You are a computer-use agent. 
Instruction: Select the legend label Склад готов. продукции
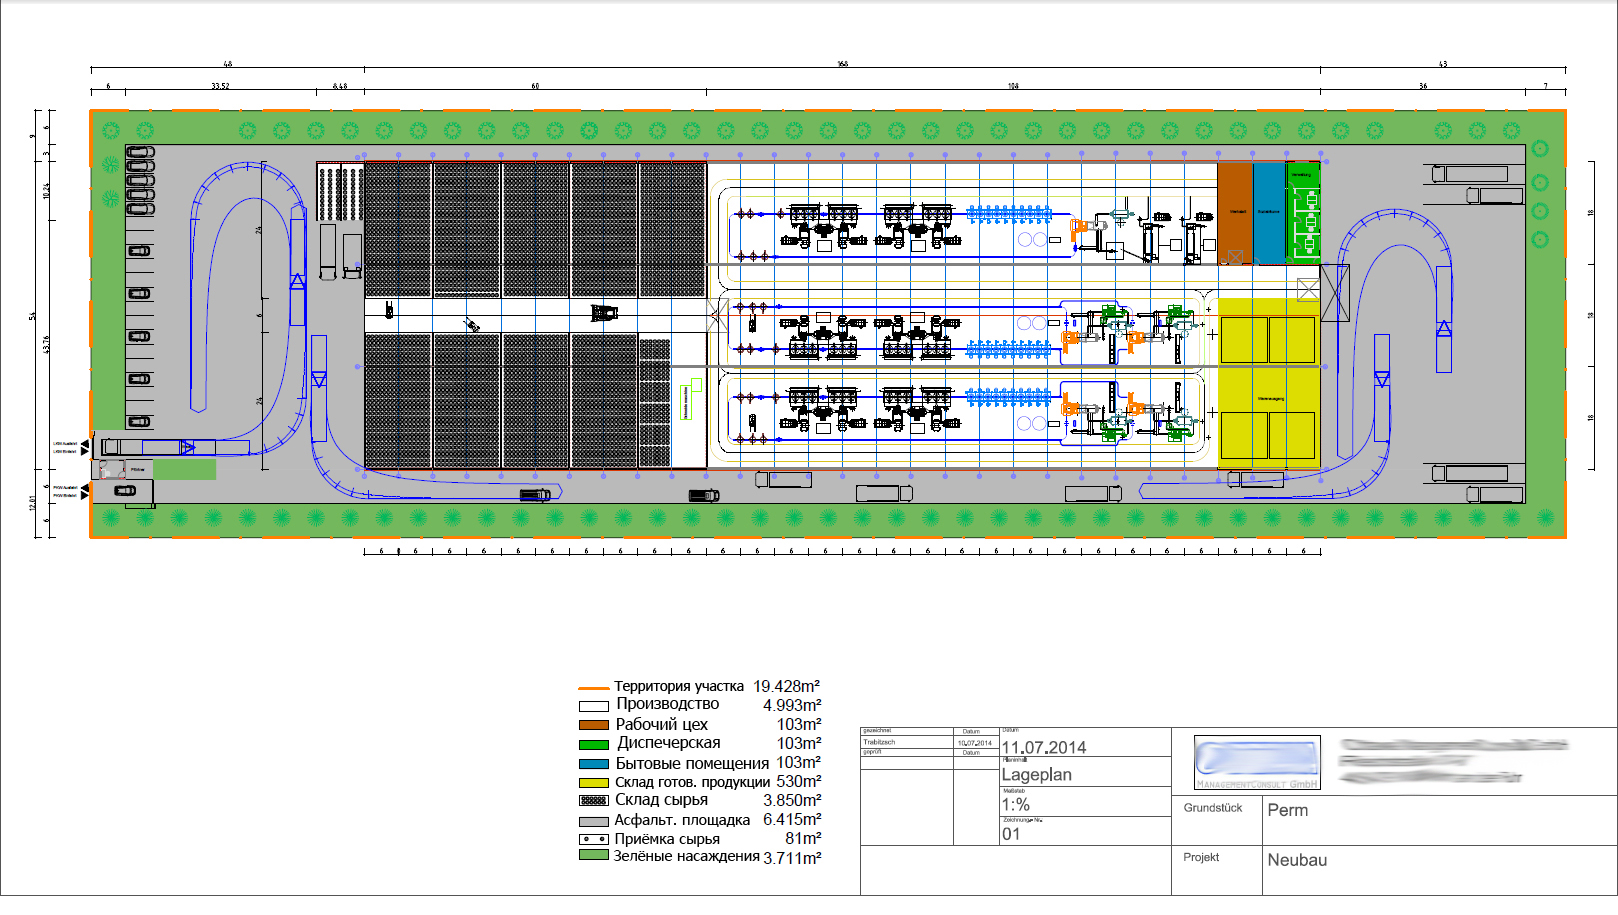pos(692,782)
